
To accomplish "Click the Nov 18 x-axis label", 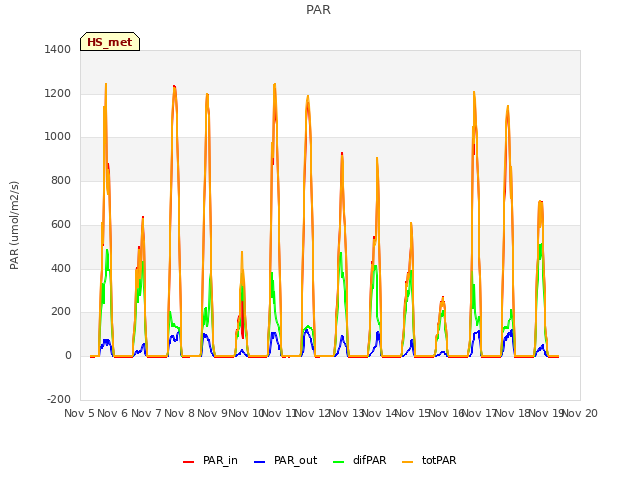I will pos(513,413).
